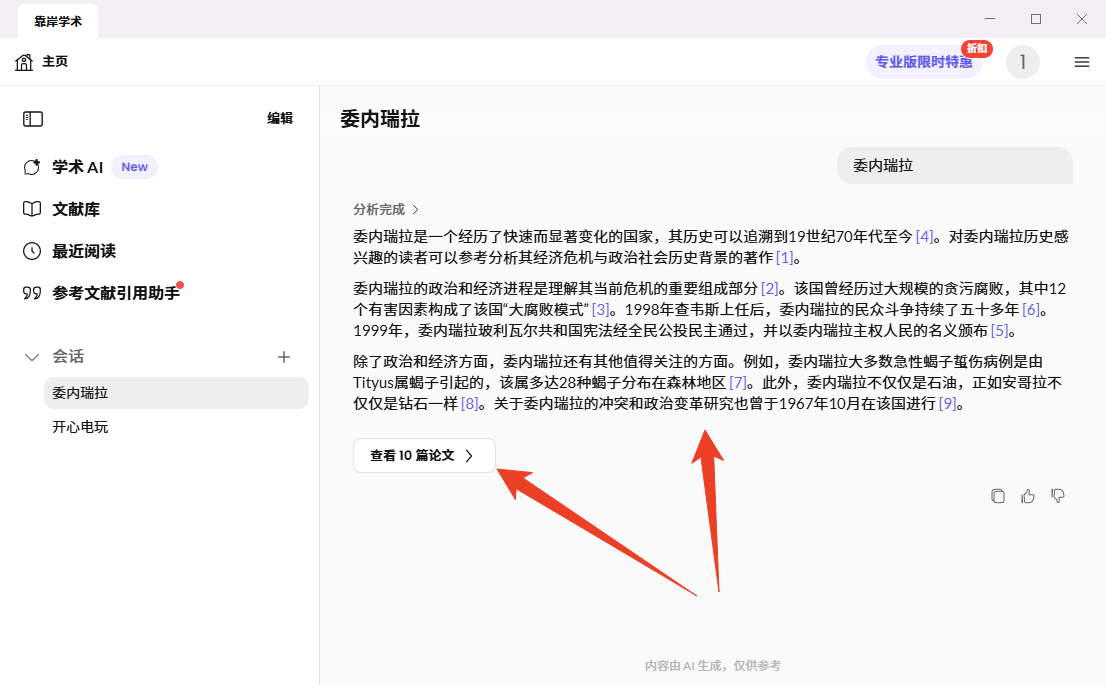
Task: Add a new conversation with plus icon
Action: click(284, 357)
